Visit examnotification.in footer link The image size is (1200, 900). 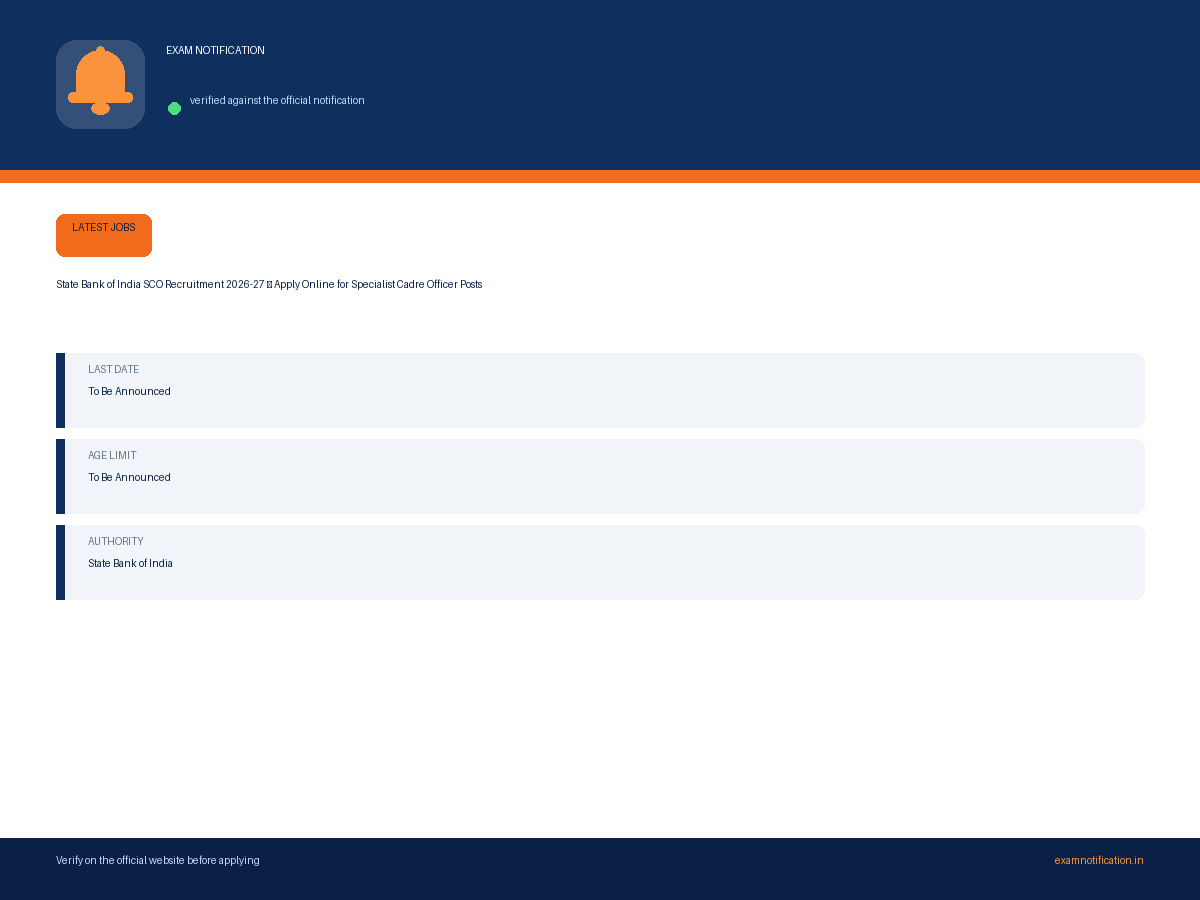point(1098,861)
